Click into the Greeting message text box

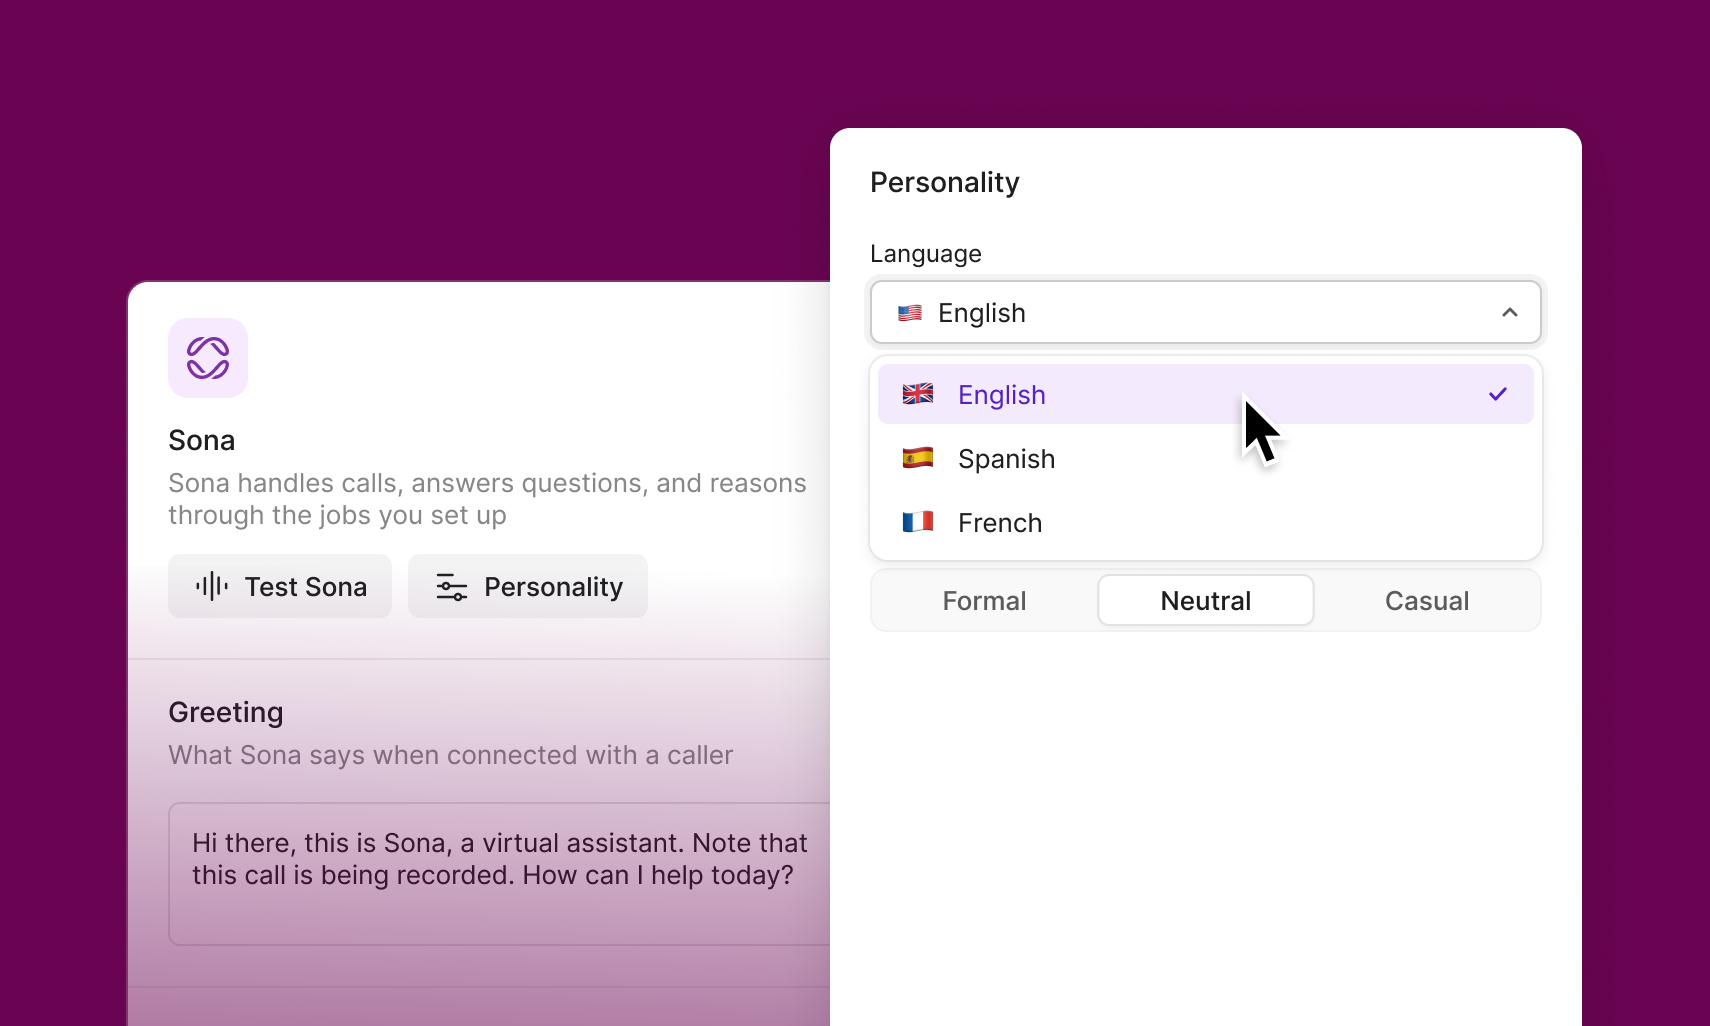click(x=500, y=873)
